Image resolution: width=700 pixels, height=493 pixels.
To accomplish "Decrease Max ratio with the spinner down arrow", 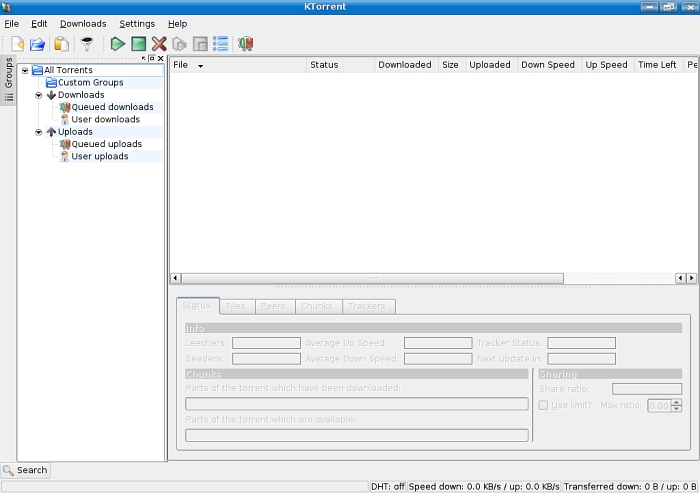I will (677, 409).
